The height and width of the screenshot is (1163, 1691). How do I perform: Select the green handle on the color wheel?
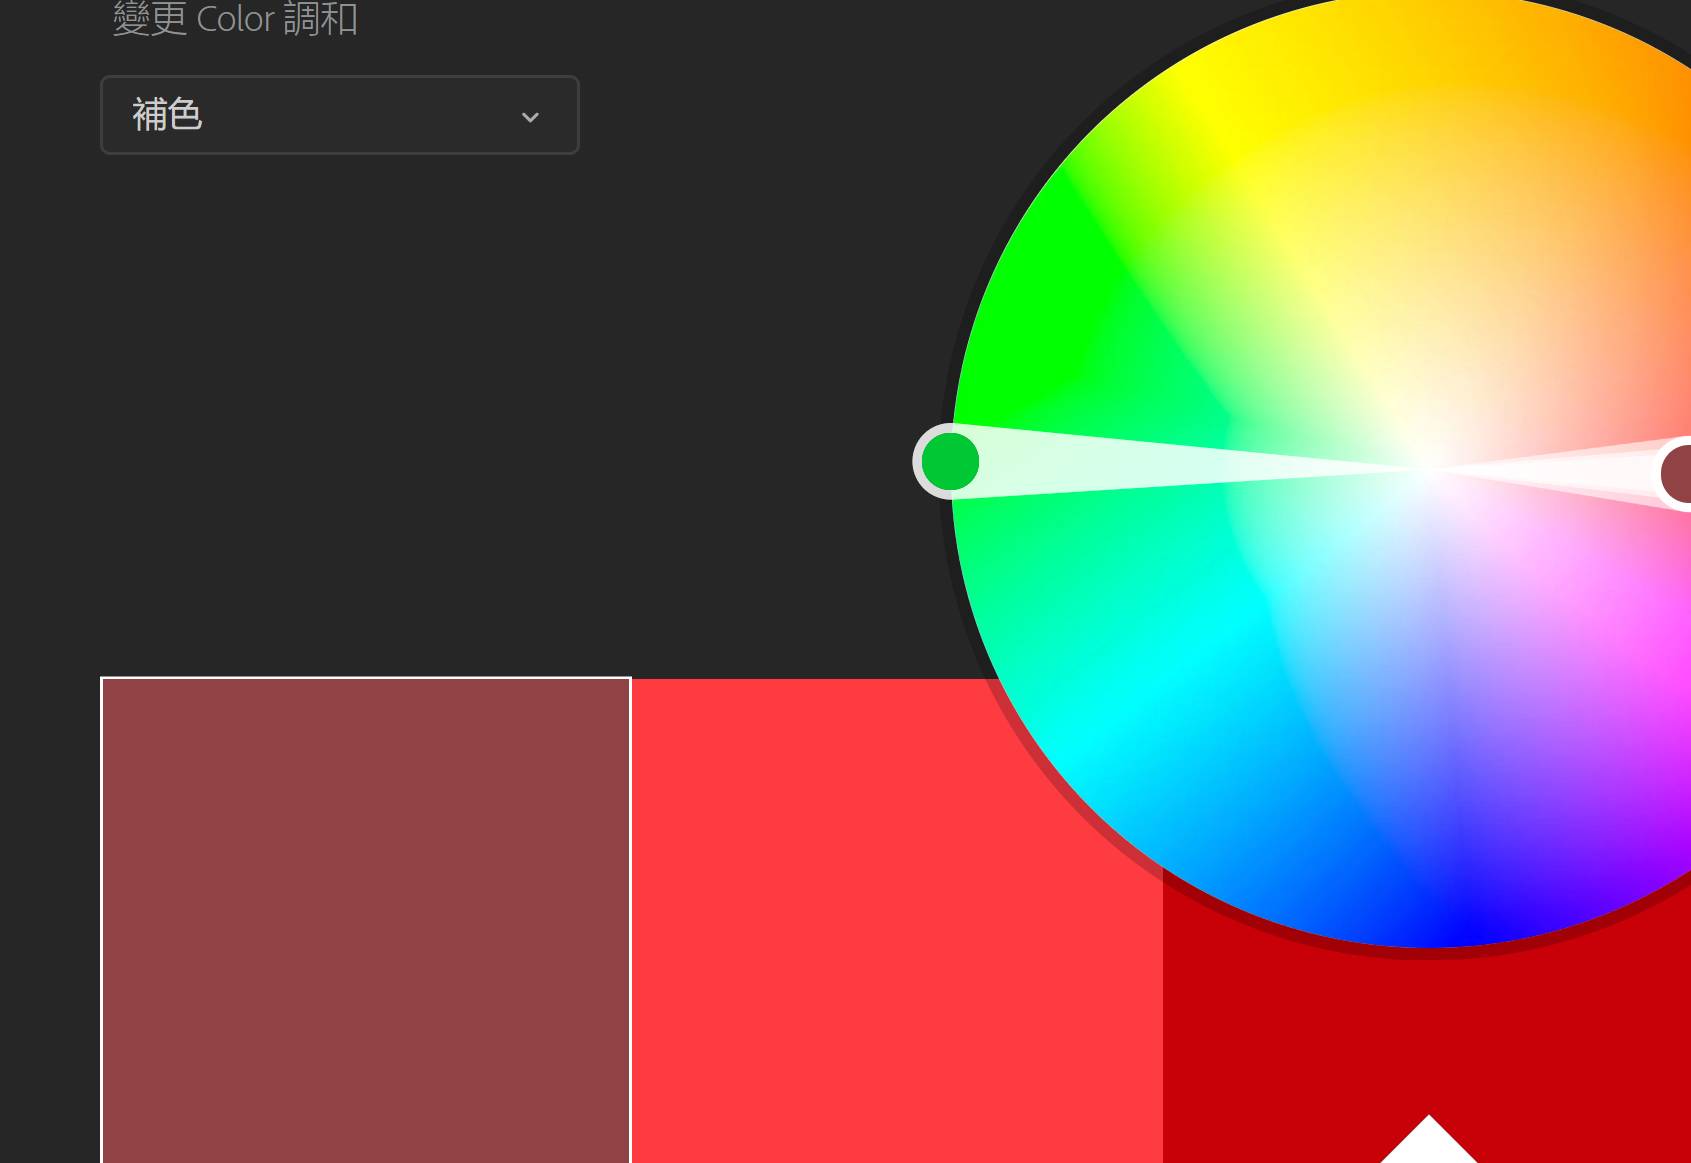click(949, 462)
